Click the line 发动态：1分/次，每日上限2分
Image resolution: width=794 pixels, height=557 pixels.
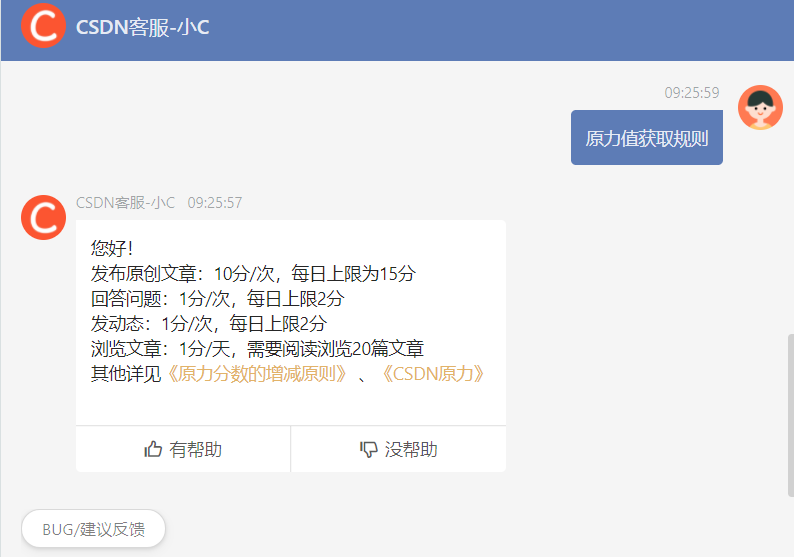pos(209,324)
